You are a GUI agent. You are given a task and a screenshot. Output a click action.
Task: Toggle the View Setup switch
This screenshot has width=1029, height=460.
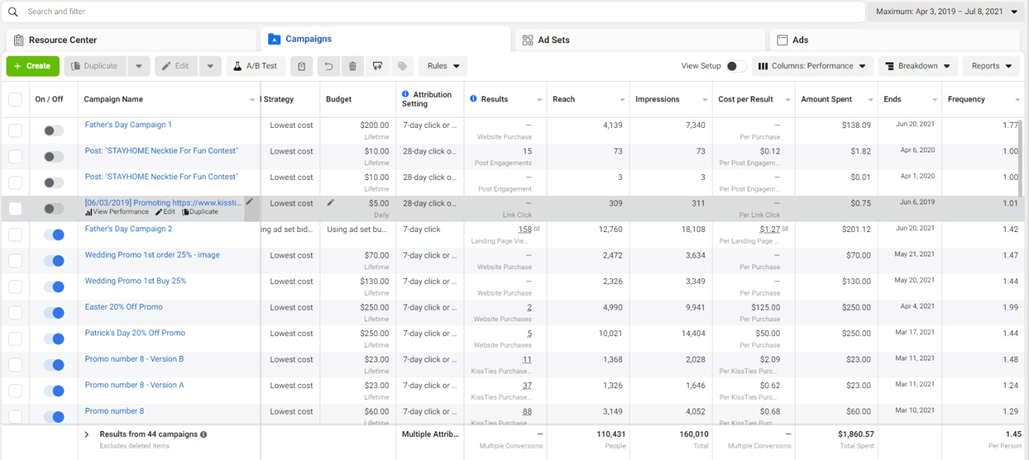pyautogui.click(x=735, y=66)
